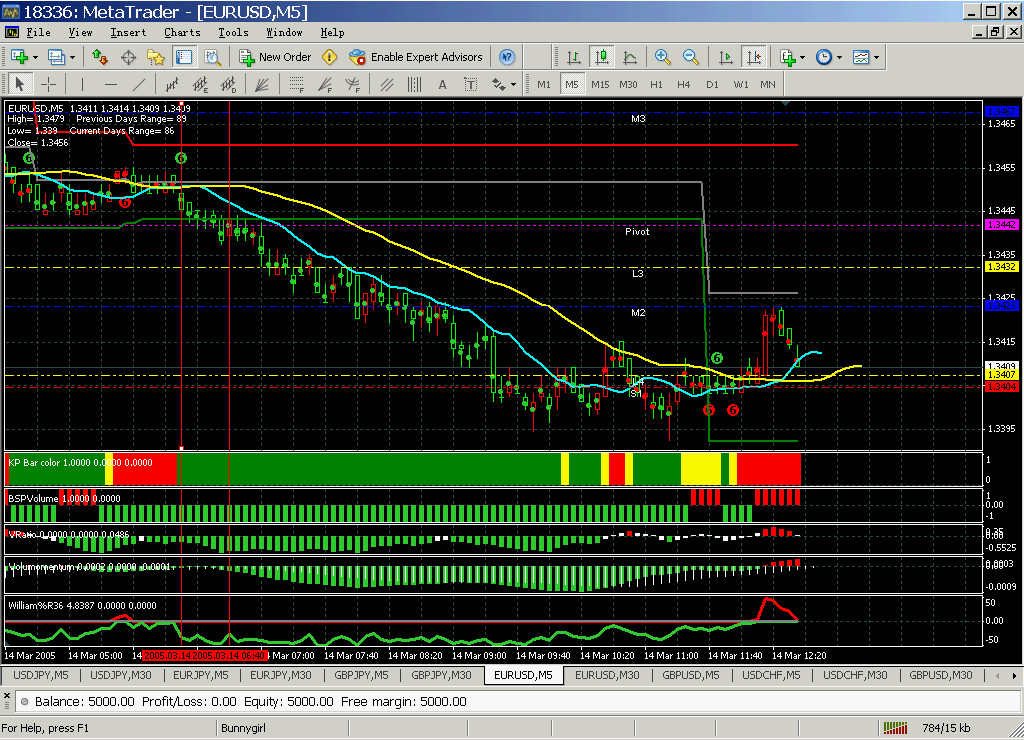The height and width of the screenshot is (740, 1024).
Task: Select the Trendline drawing tool
Action: (139, 84)
